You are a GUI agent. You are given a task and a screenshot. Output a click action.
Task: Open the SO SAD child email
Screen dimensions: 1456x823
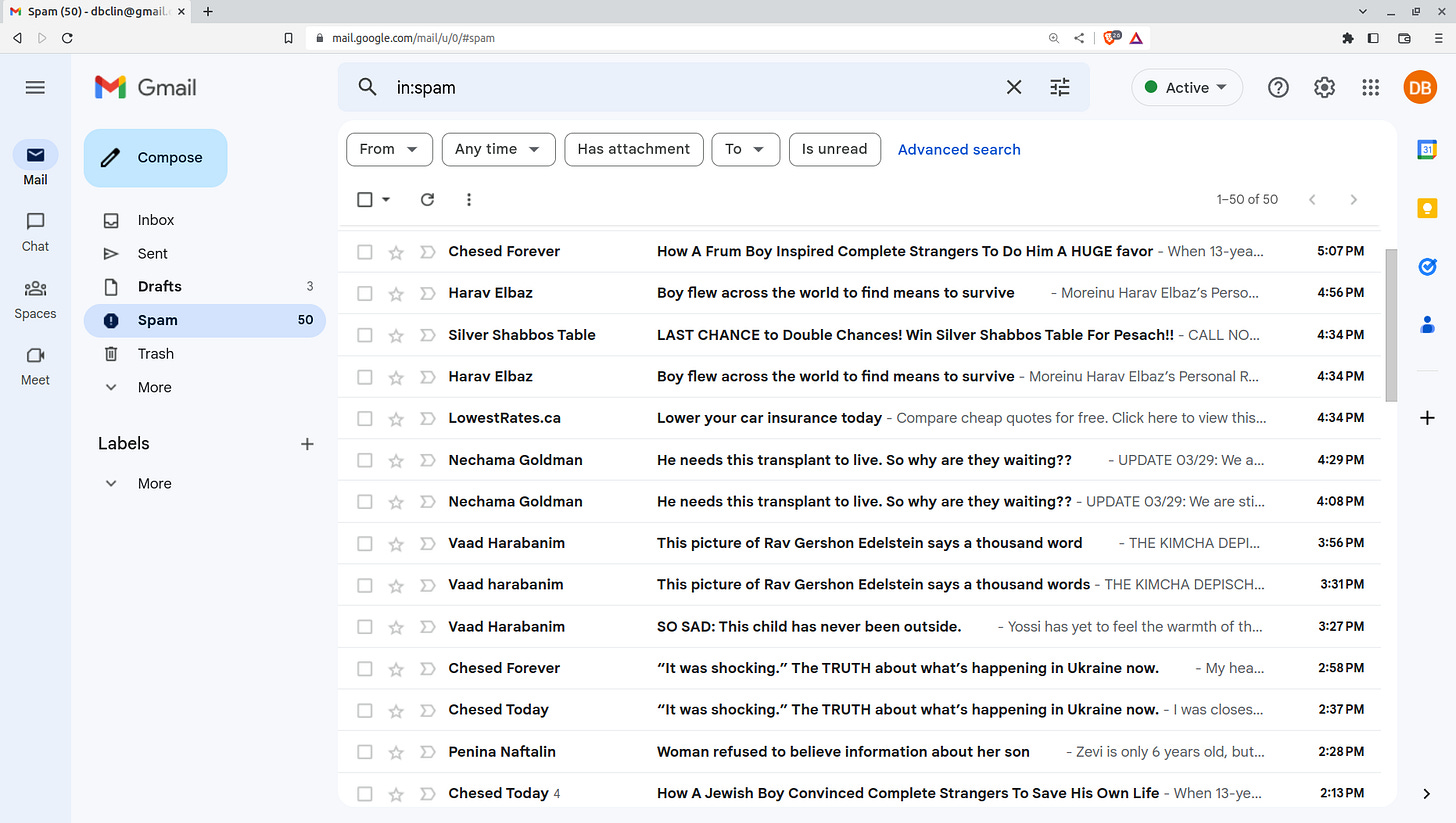(x=861, y=627)
